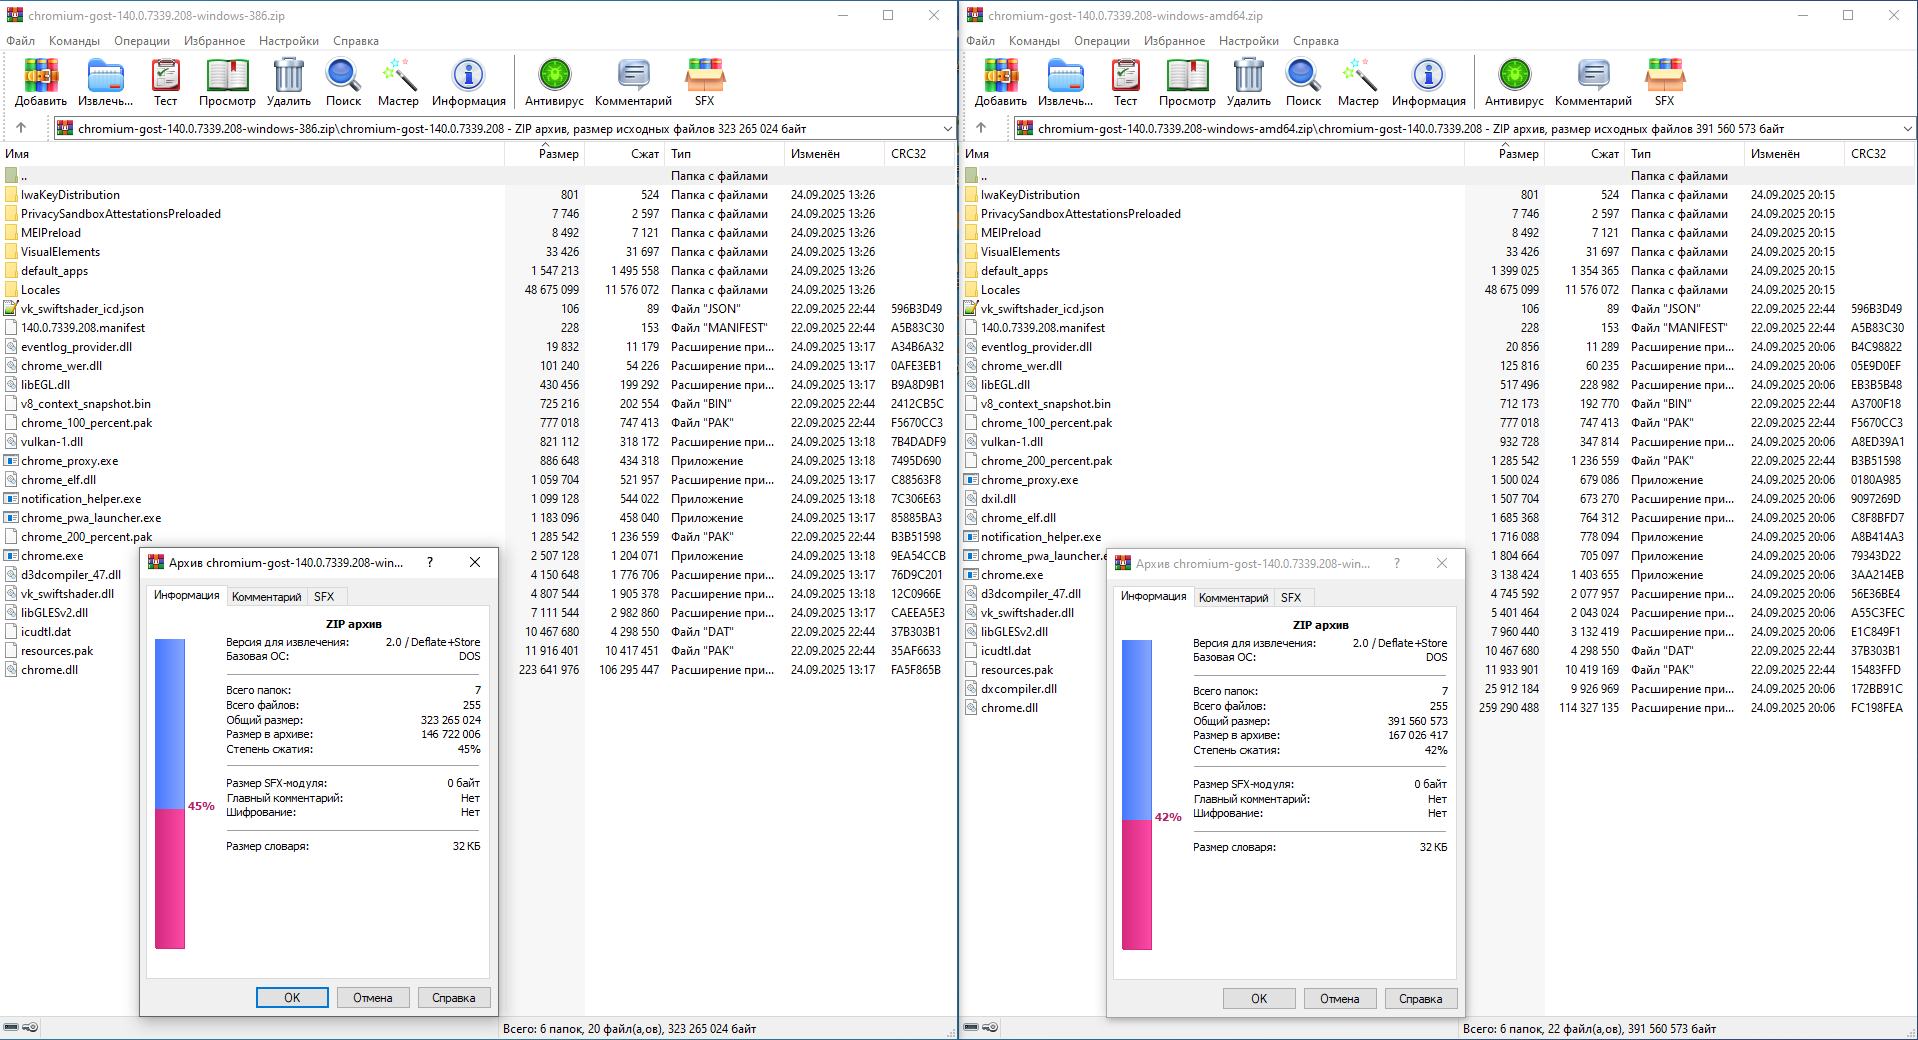Click Справка button in right info dialog

(x=1420, y=998)
